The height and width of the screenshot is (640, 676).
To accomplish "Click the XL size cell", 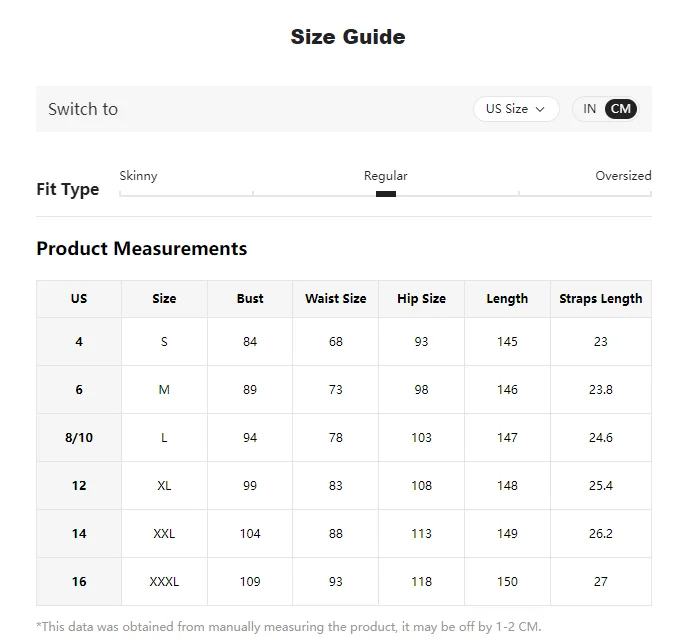I will tap(164, 486).
